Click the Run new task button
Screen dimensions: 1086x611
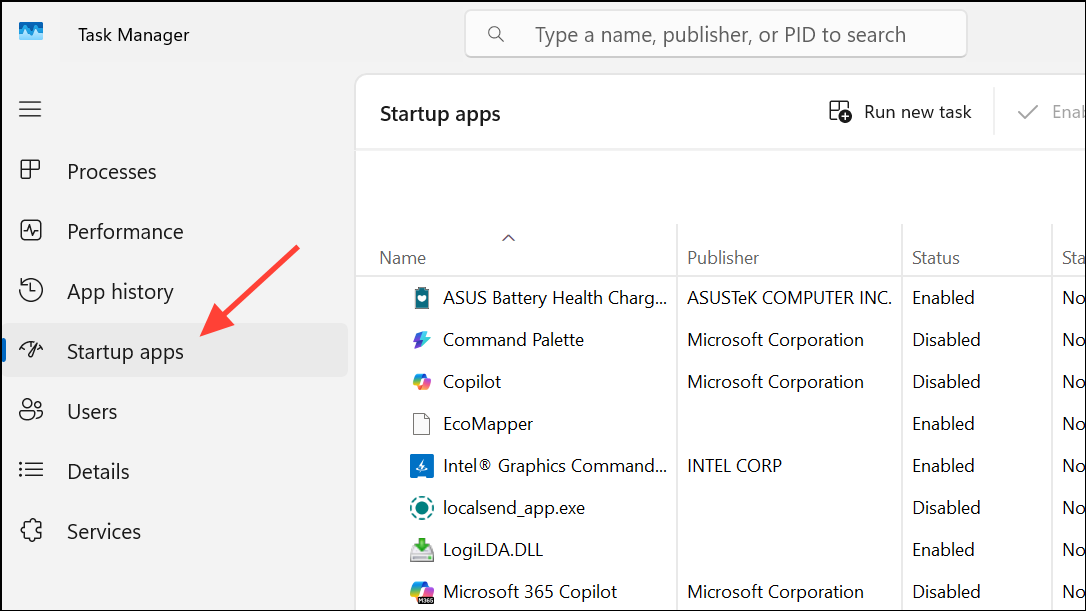pos(899,111)
